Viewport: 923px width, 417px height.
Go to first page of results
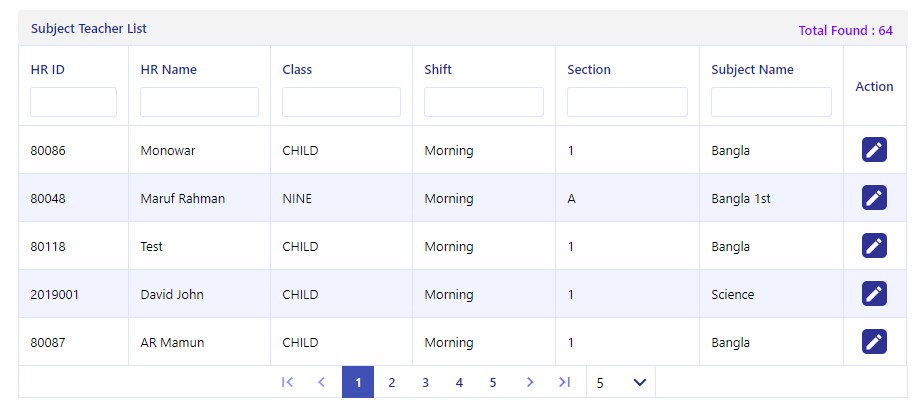[x=287, y=382]
